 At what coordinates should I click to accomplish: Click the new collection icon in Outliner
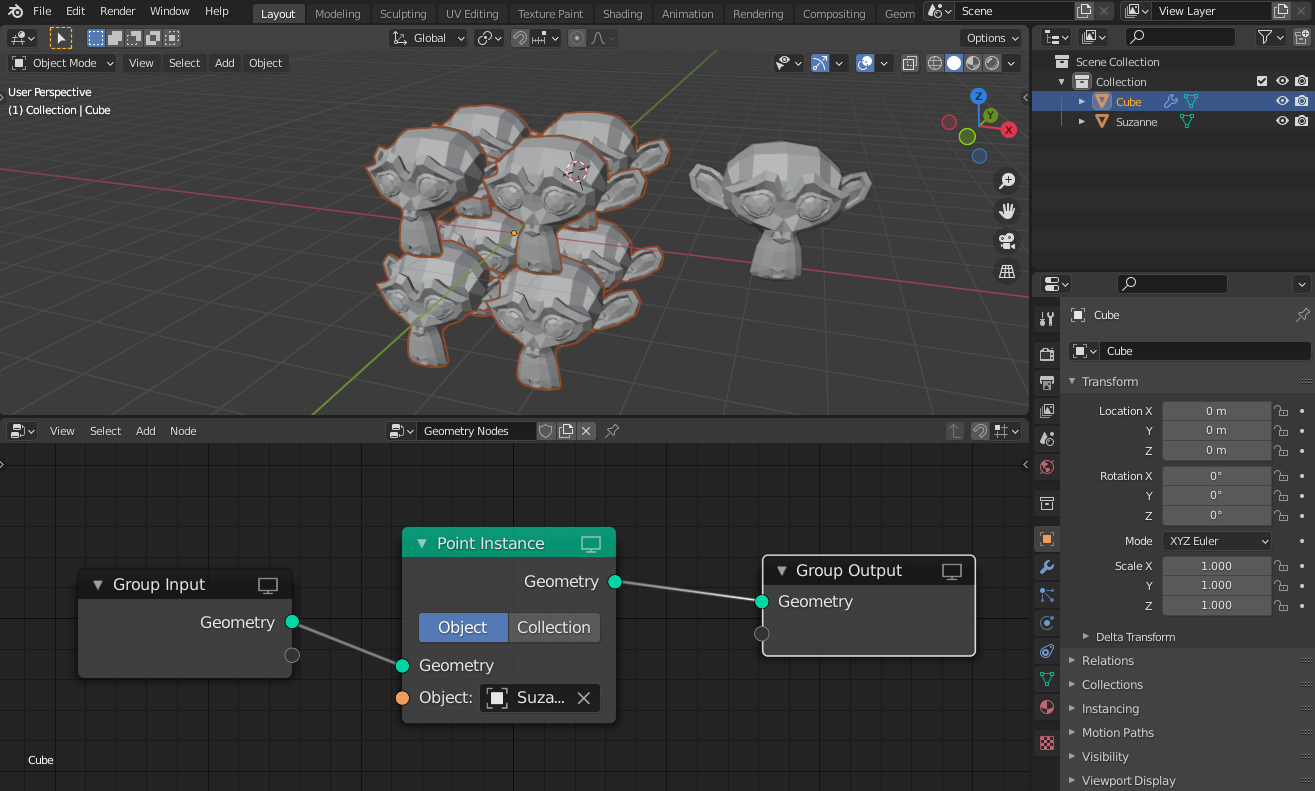[1301, 37]
